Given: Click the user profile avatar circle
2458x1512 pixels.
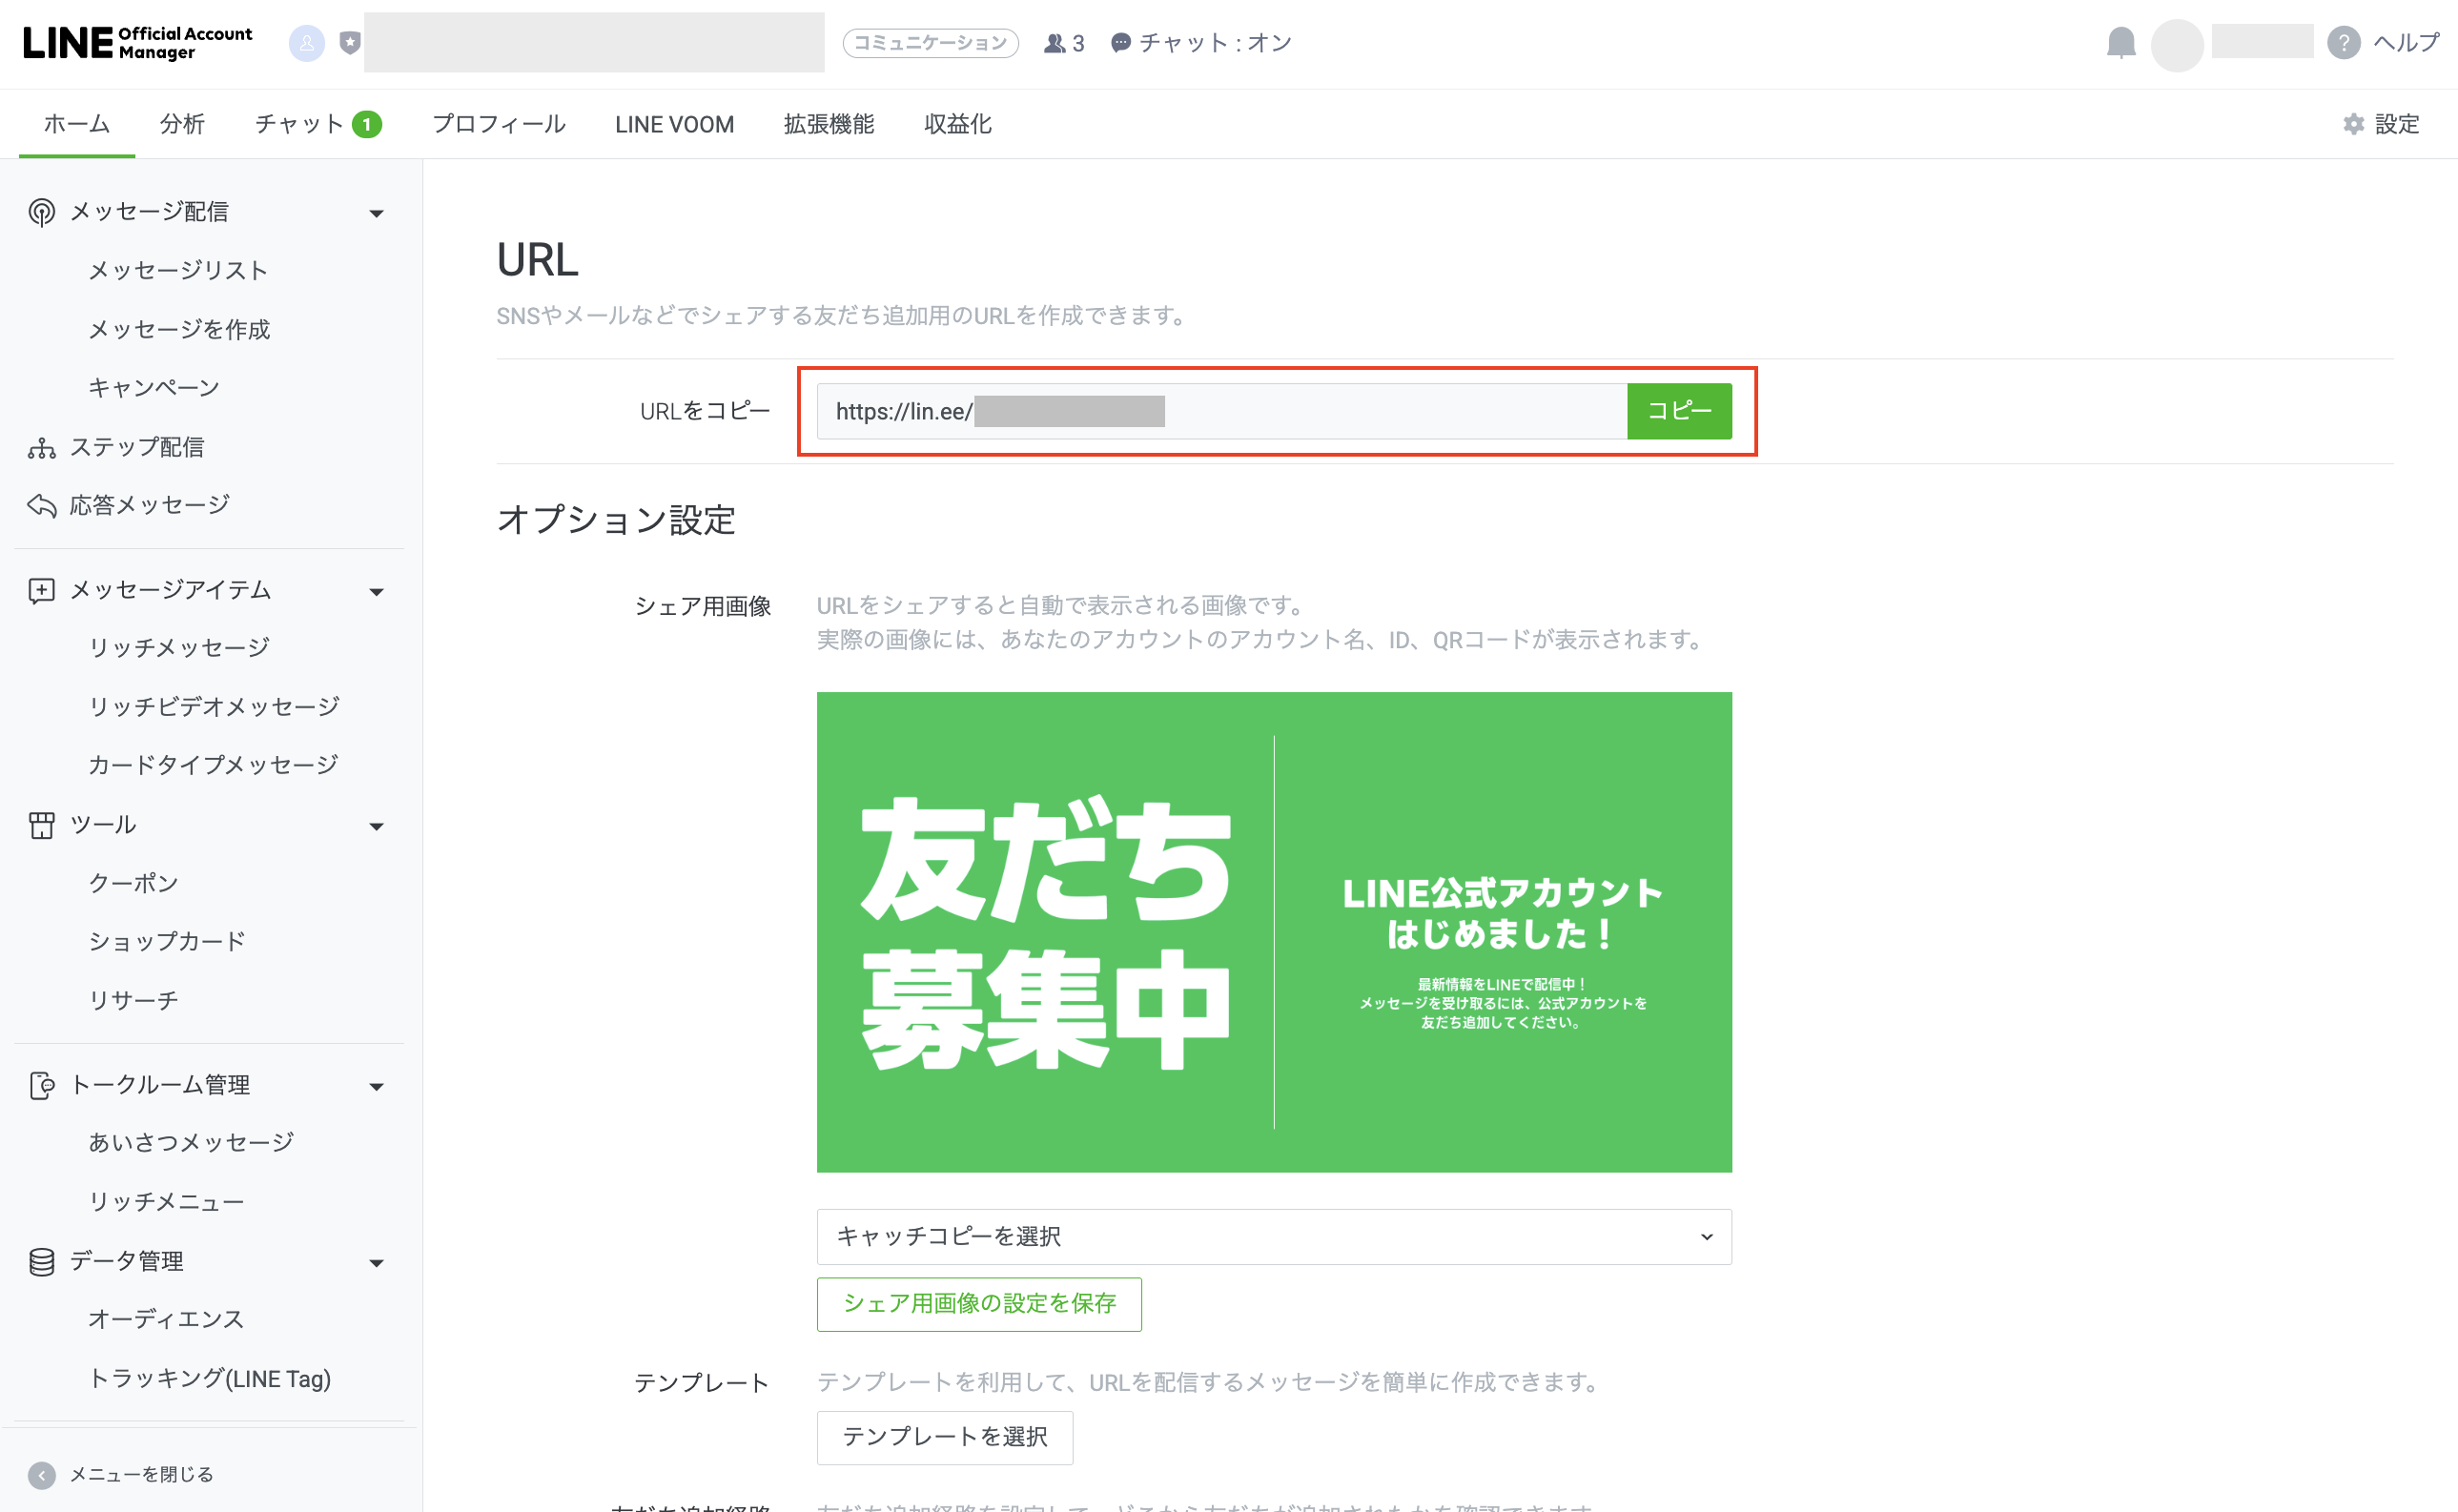Looking at the screenshot, I should click(2177, 45).
